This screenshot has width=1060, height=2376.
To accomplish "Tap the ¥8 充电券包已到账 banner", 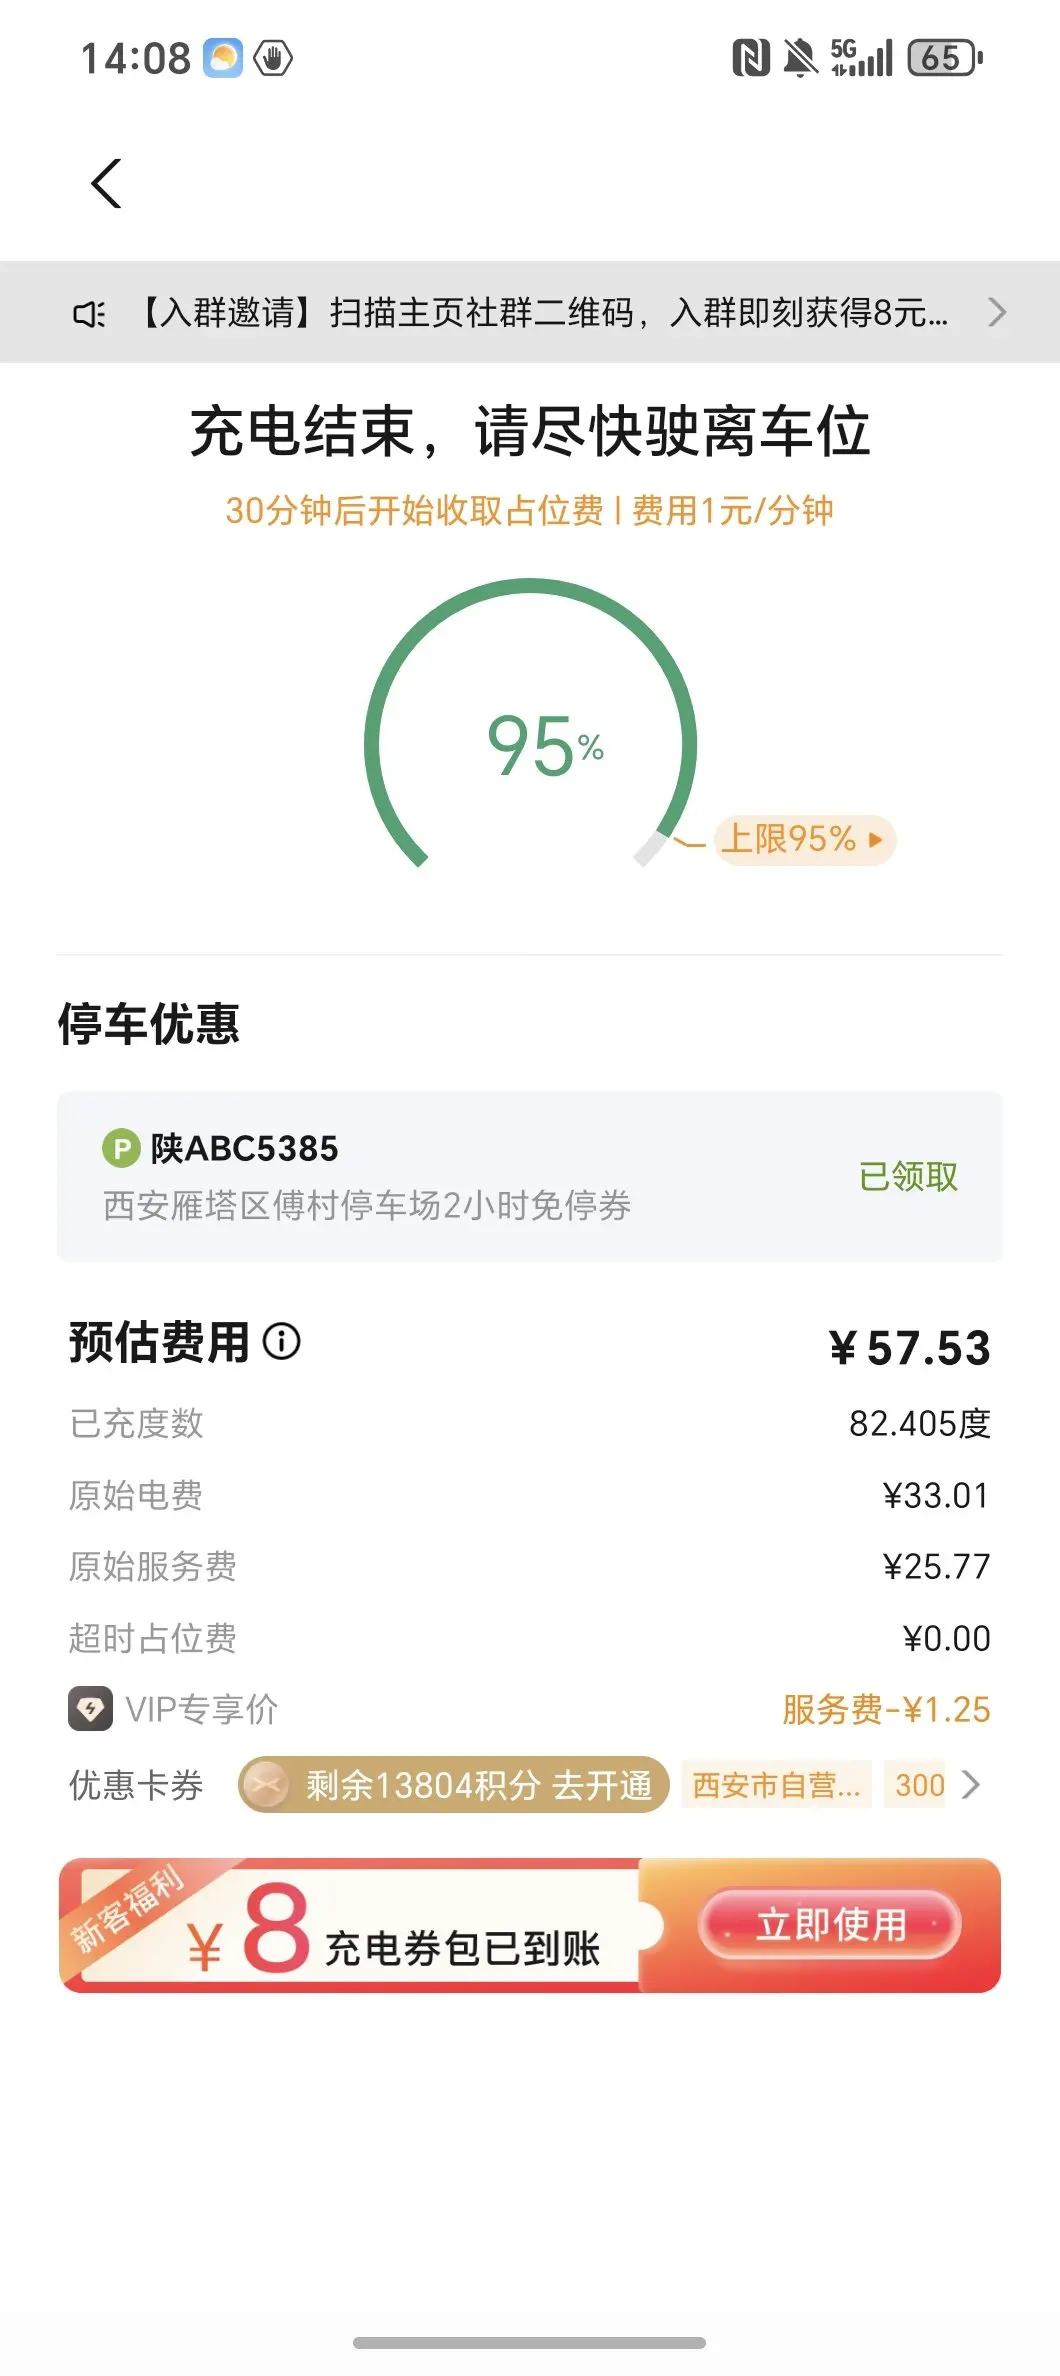I will coord(530,1925).
